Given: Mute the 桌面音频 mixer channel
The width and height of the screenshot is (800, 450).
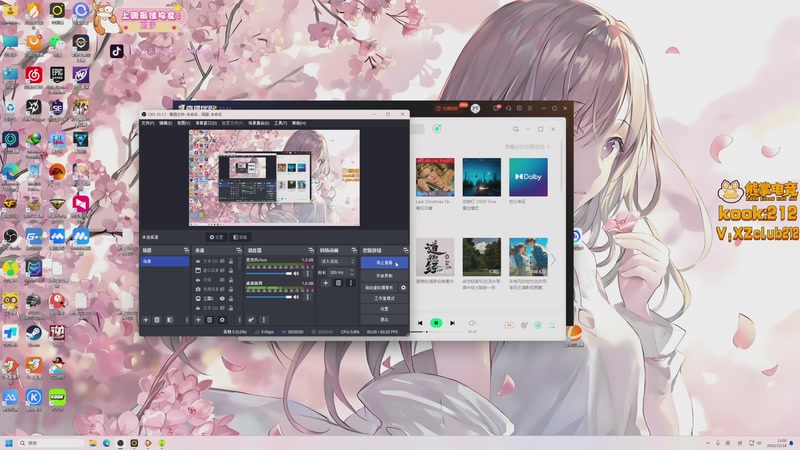Looking at the screenshot, I should coord(296,297).
